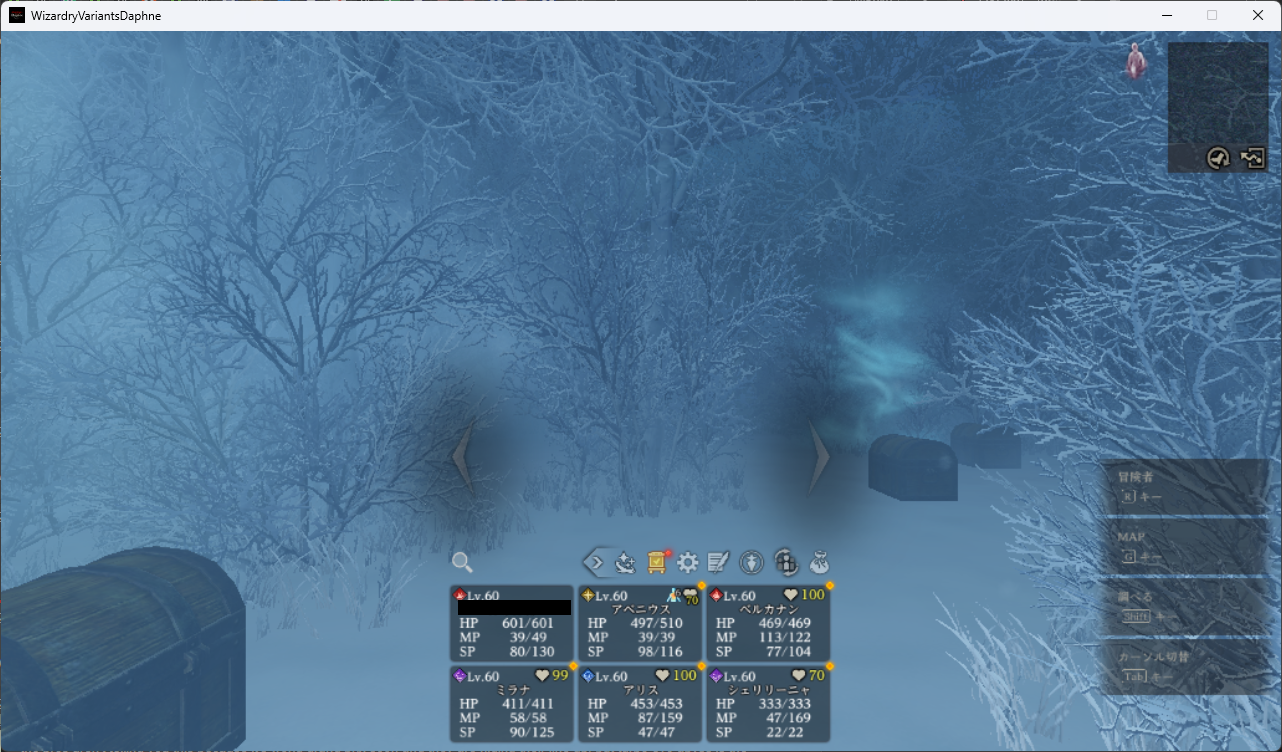
Task: Open the notes and quill journal icon
Action: [719, 562]
